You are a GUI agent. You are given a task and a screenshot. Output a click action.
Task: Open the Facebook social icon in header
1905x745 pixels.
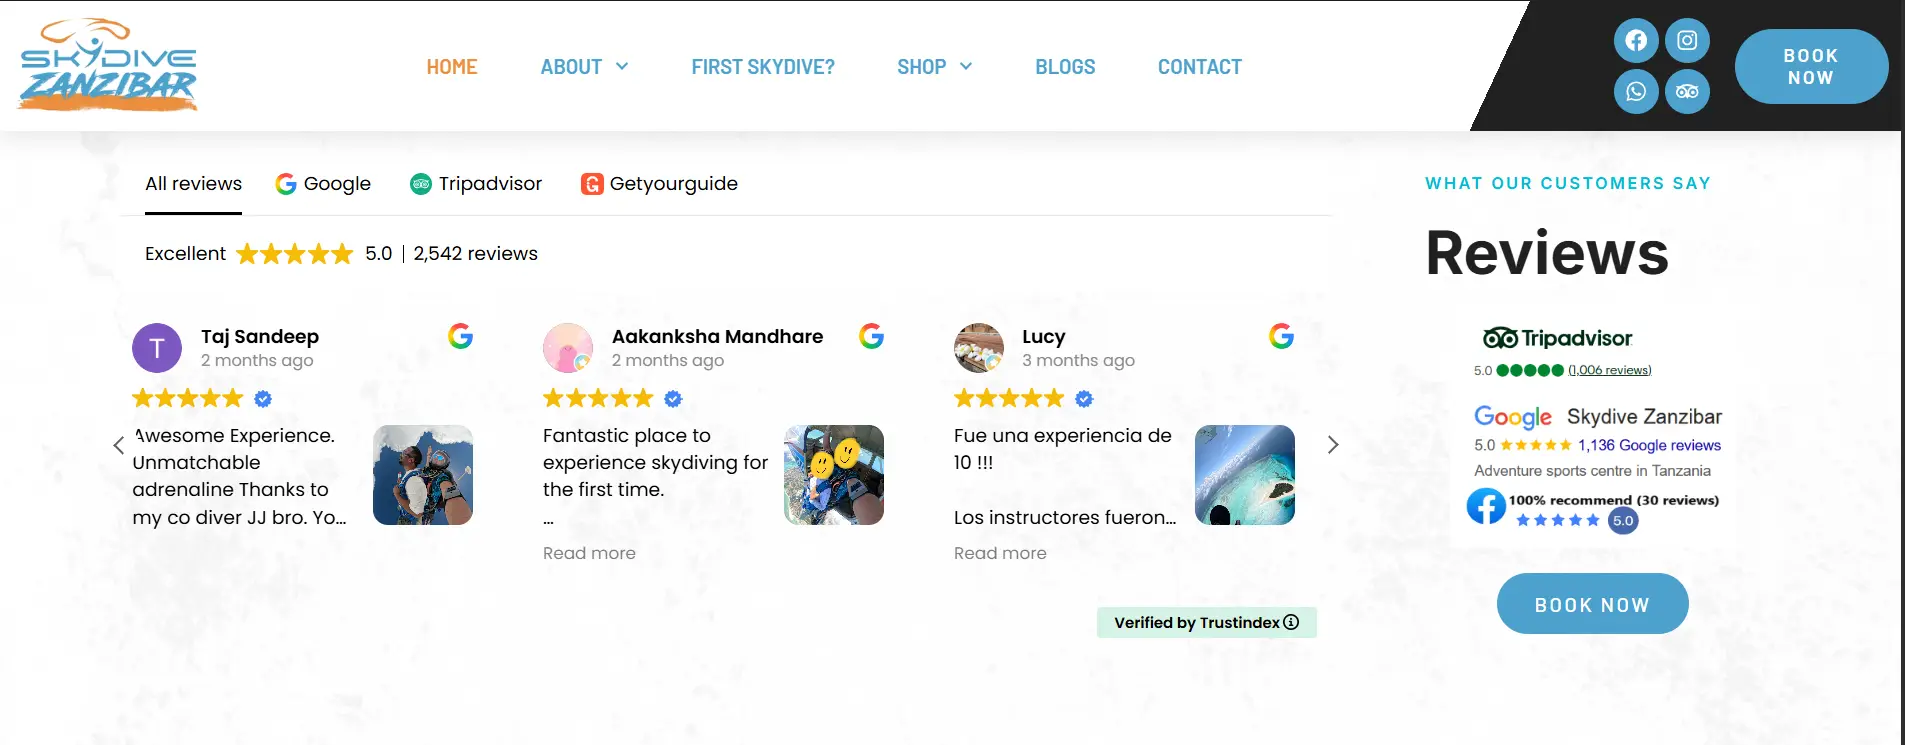1636,41
